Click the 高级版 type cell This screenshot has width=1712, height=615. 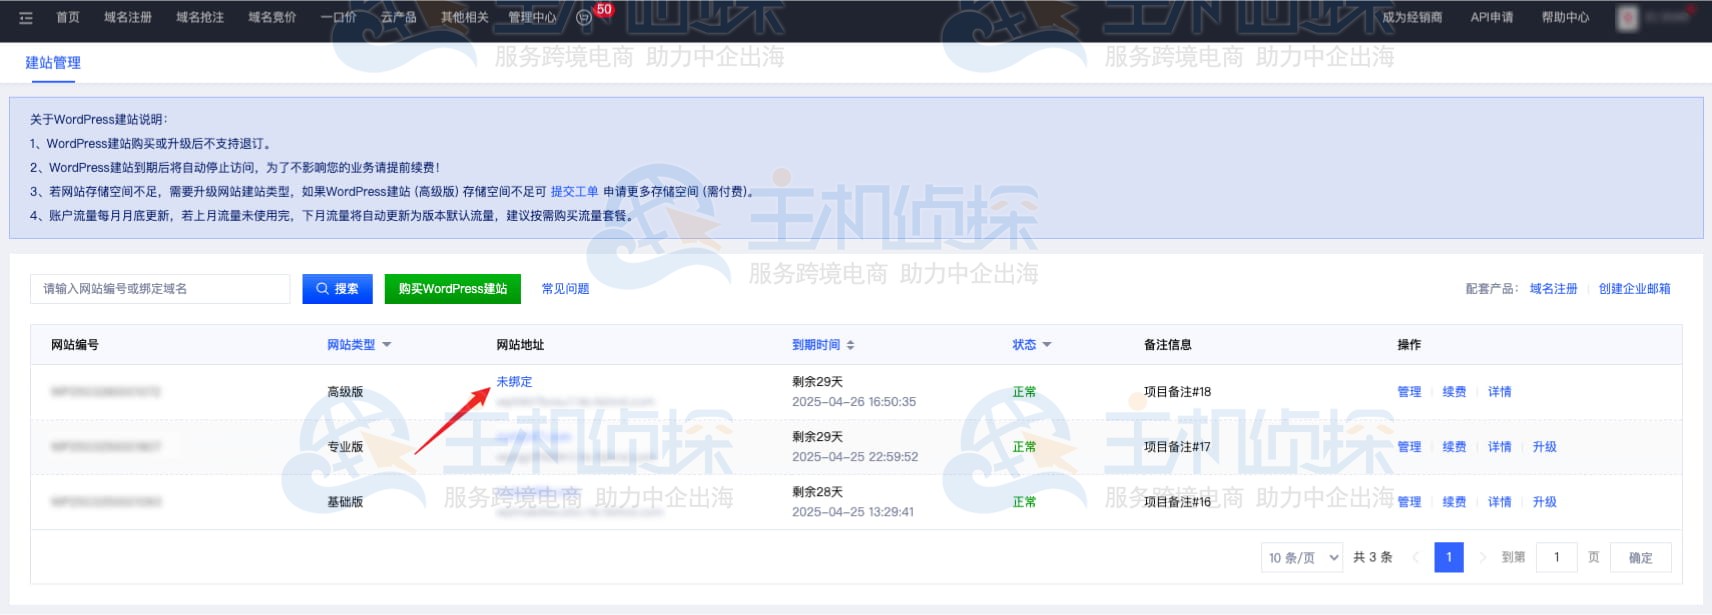point(345,392)
